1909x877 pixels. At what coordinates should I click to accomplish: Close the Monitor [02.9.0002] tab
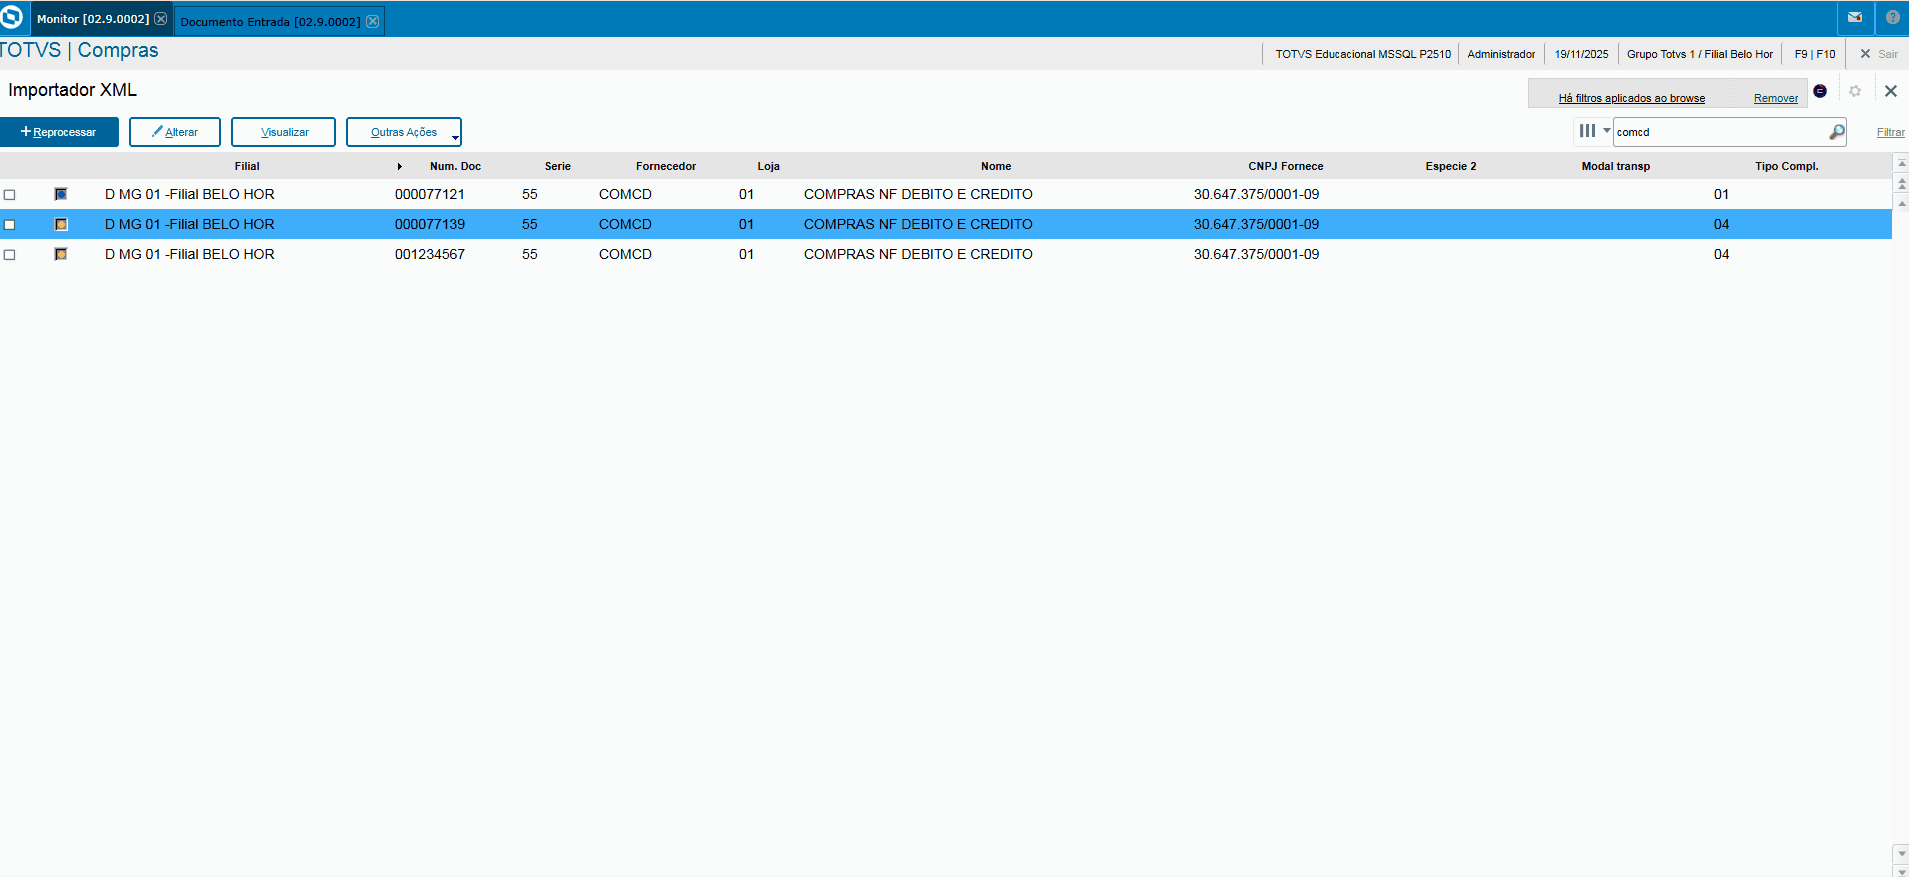160,19
